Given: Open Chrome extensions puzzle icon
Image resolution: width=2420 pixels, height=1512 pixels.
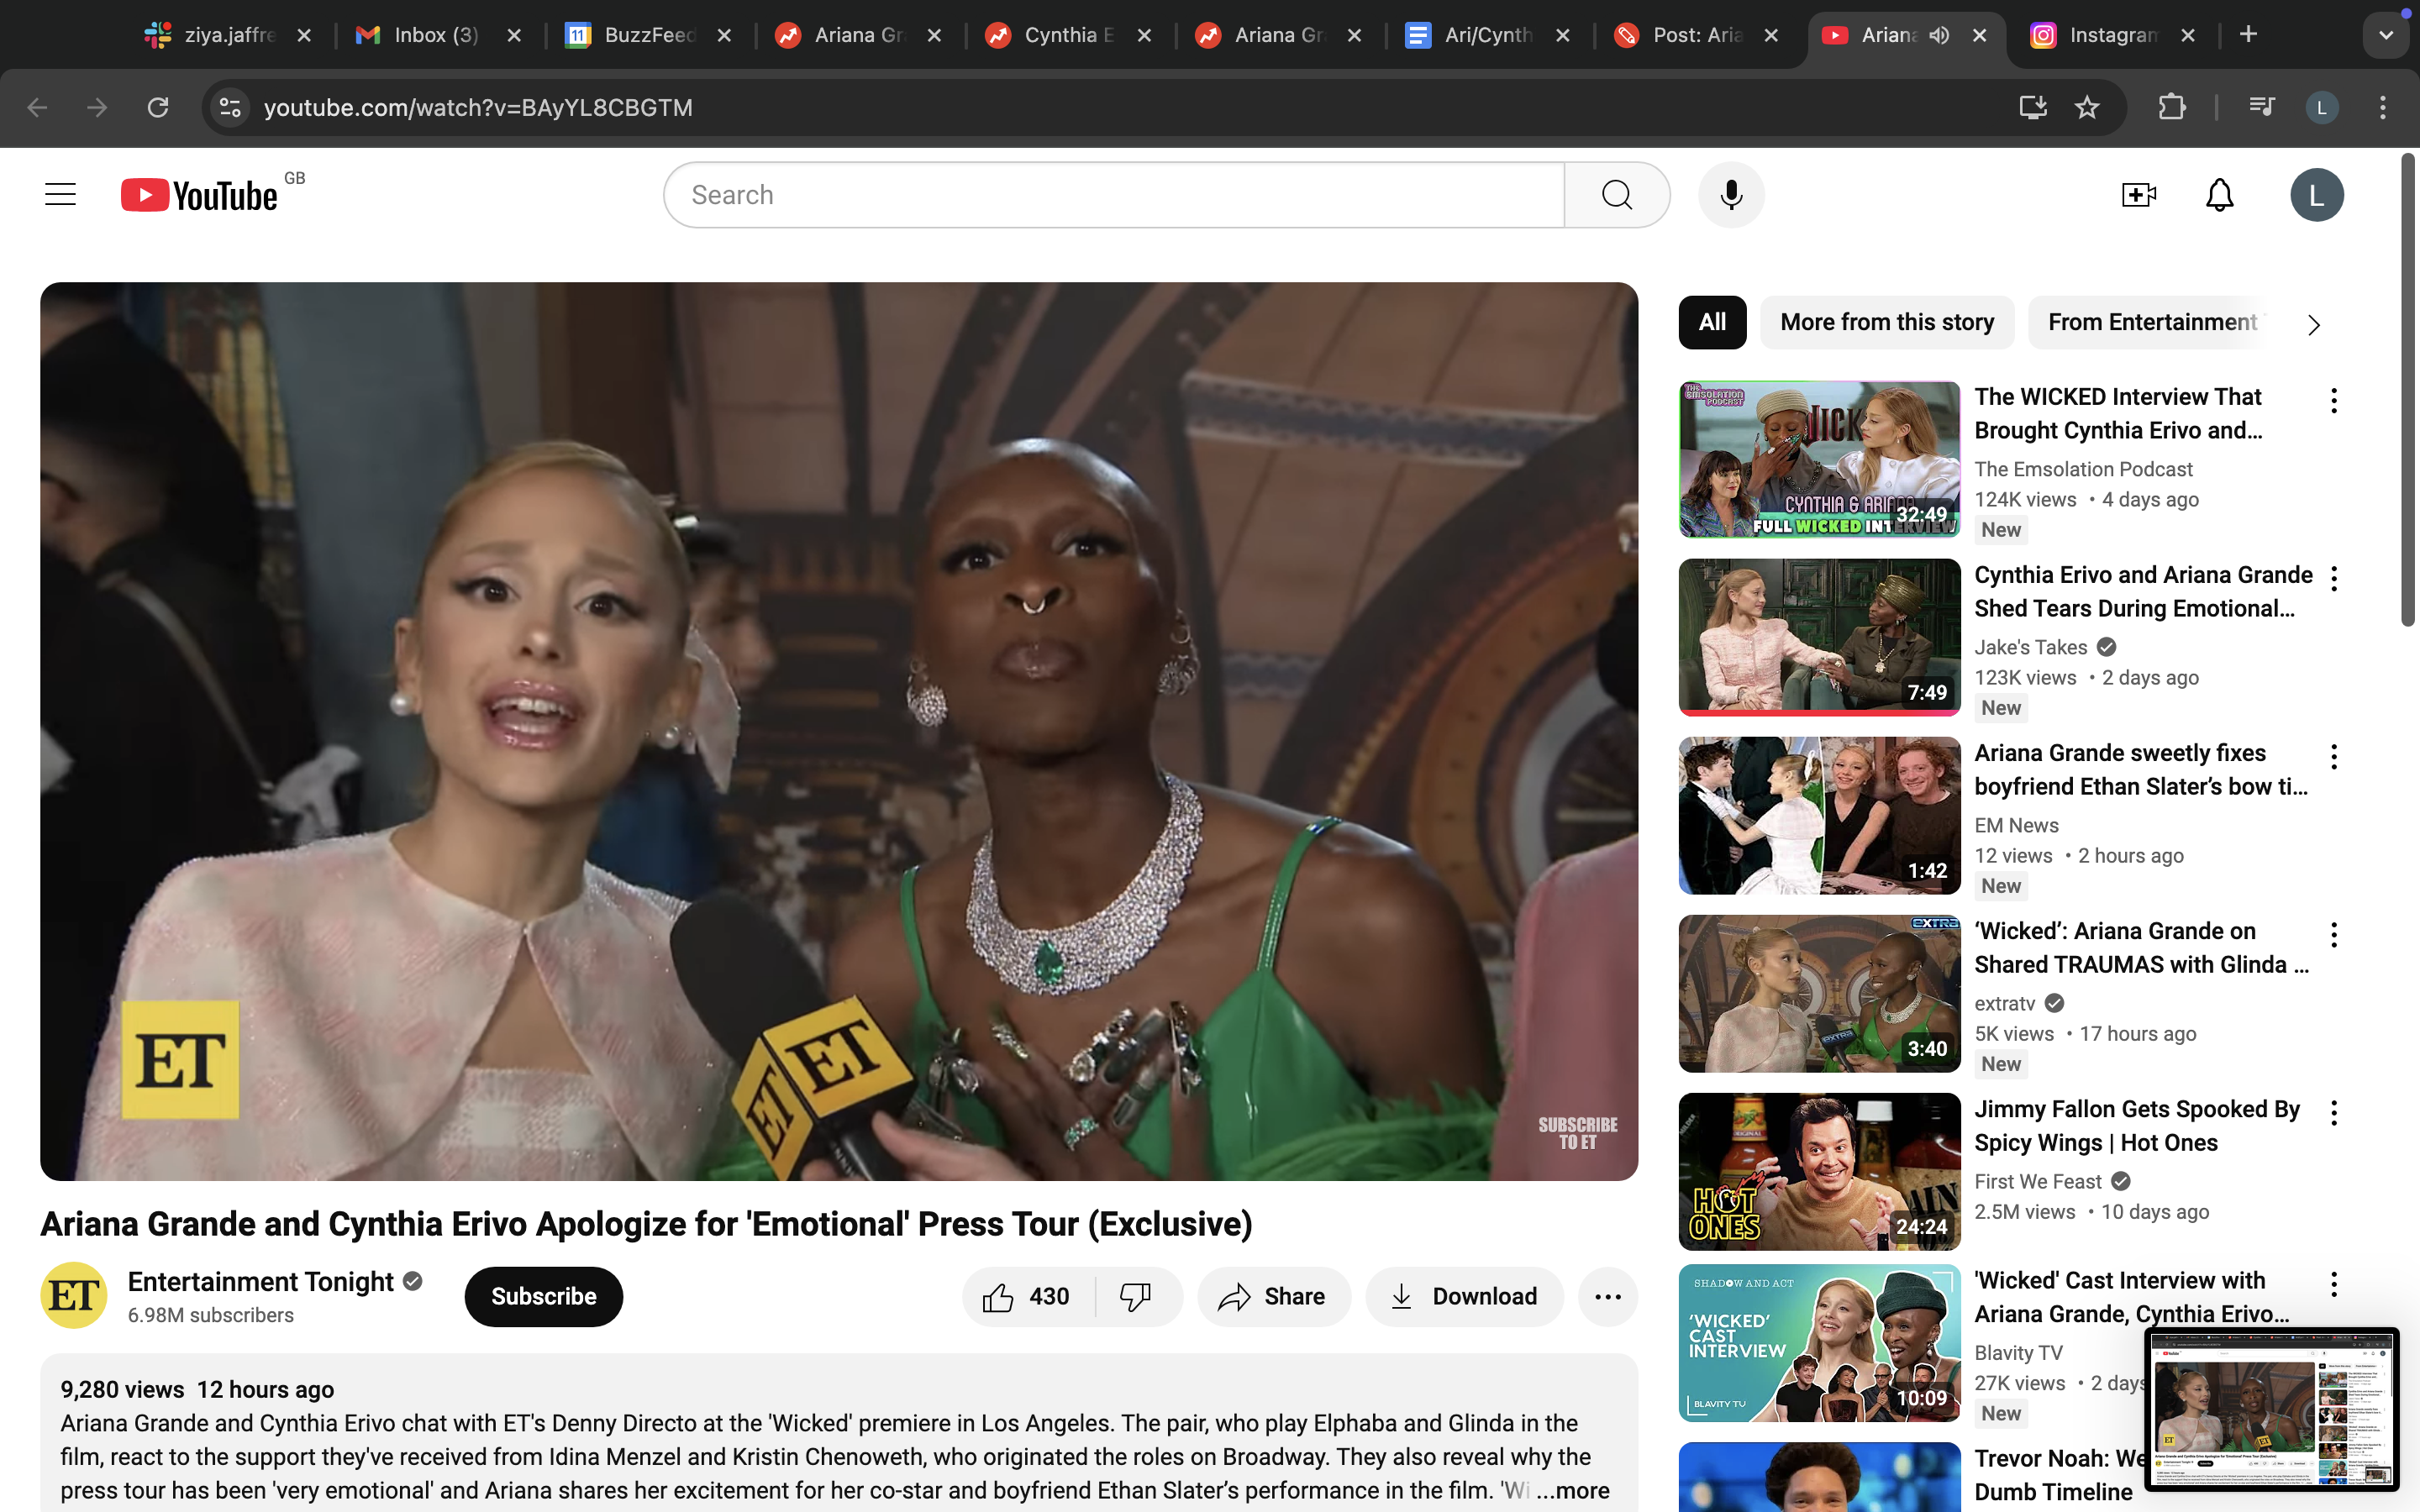Looking at the screenshot, I should [x=2171, y=107].
